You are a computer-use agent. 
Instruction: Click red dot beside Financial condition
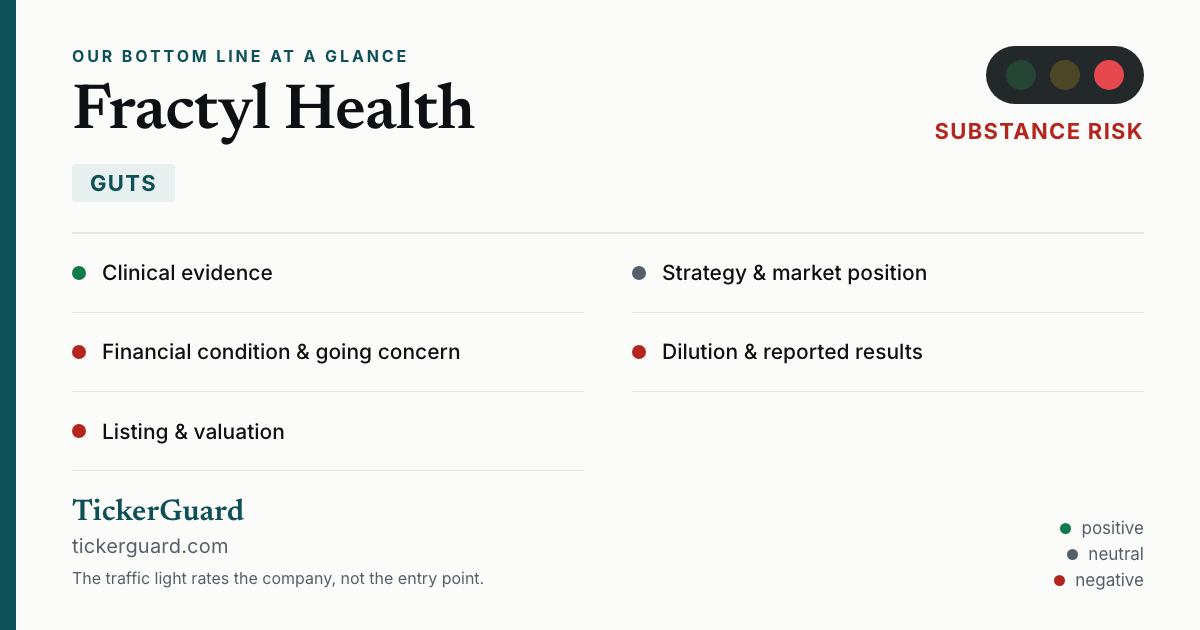point(79,352)
